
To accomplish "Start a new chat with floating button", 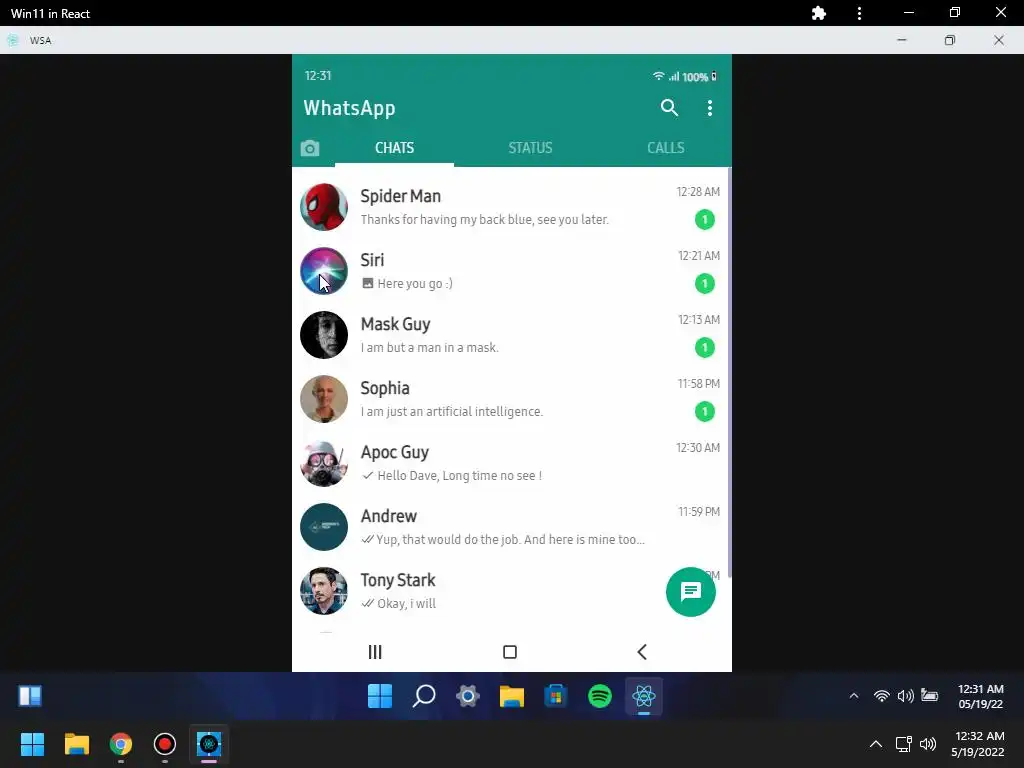I will (x=691, y=592).
